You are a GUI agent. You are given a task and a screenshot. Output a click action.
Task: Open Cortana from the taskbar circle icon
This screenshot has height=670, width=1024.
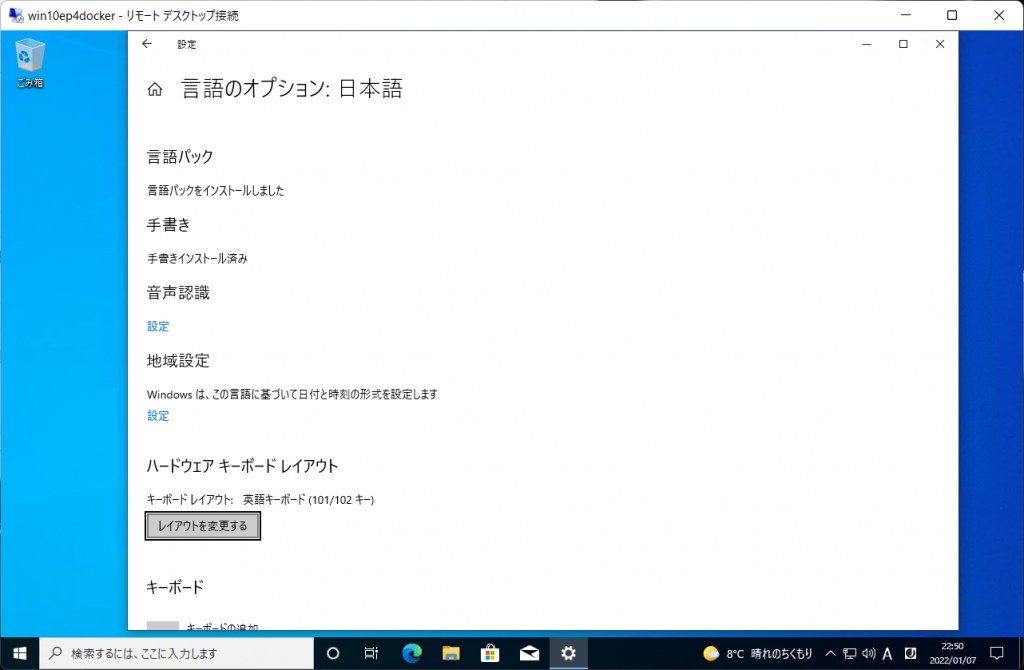point(333,653)
